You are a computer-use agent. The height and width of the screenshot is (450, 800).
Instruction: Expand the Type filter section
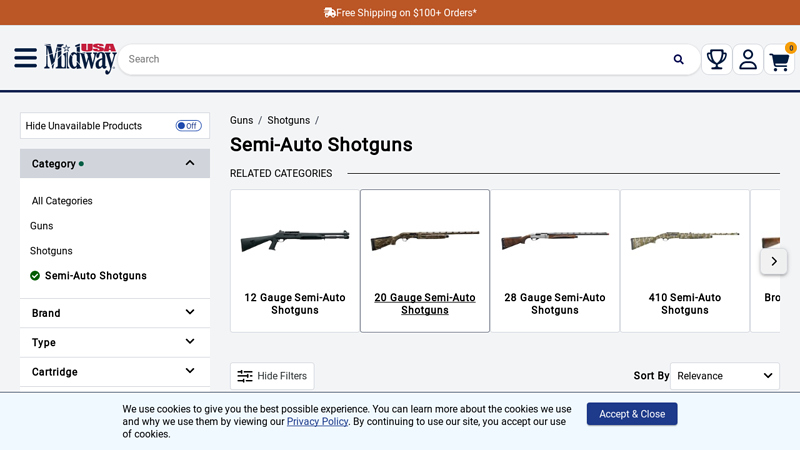click(115, 342)
